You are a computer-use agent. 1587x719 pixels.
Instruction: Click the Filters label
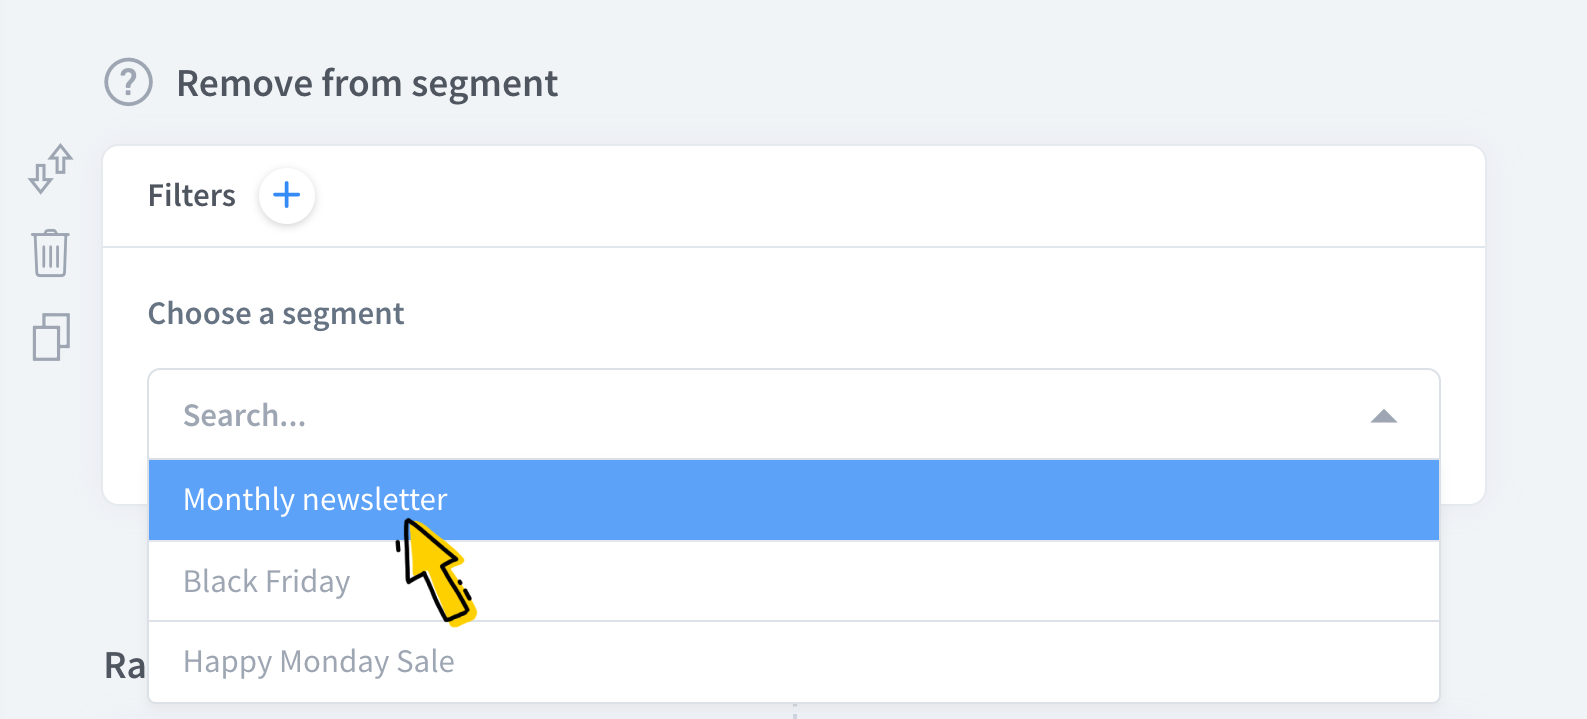point(191,195)
